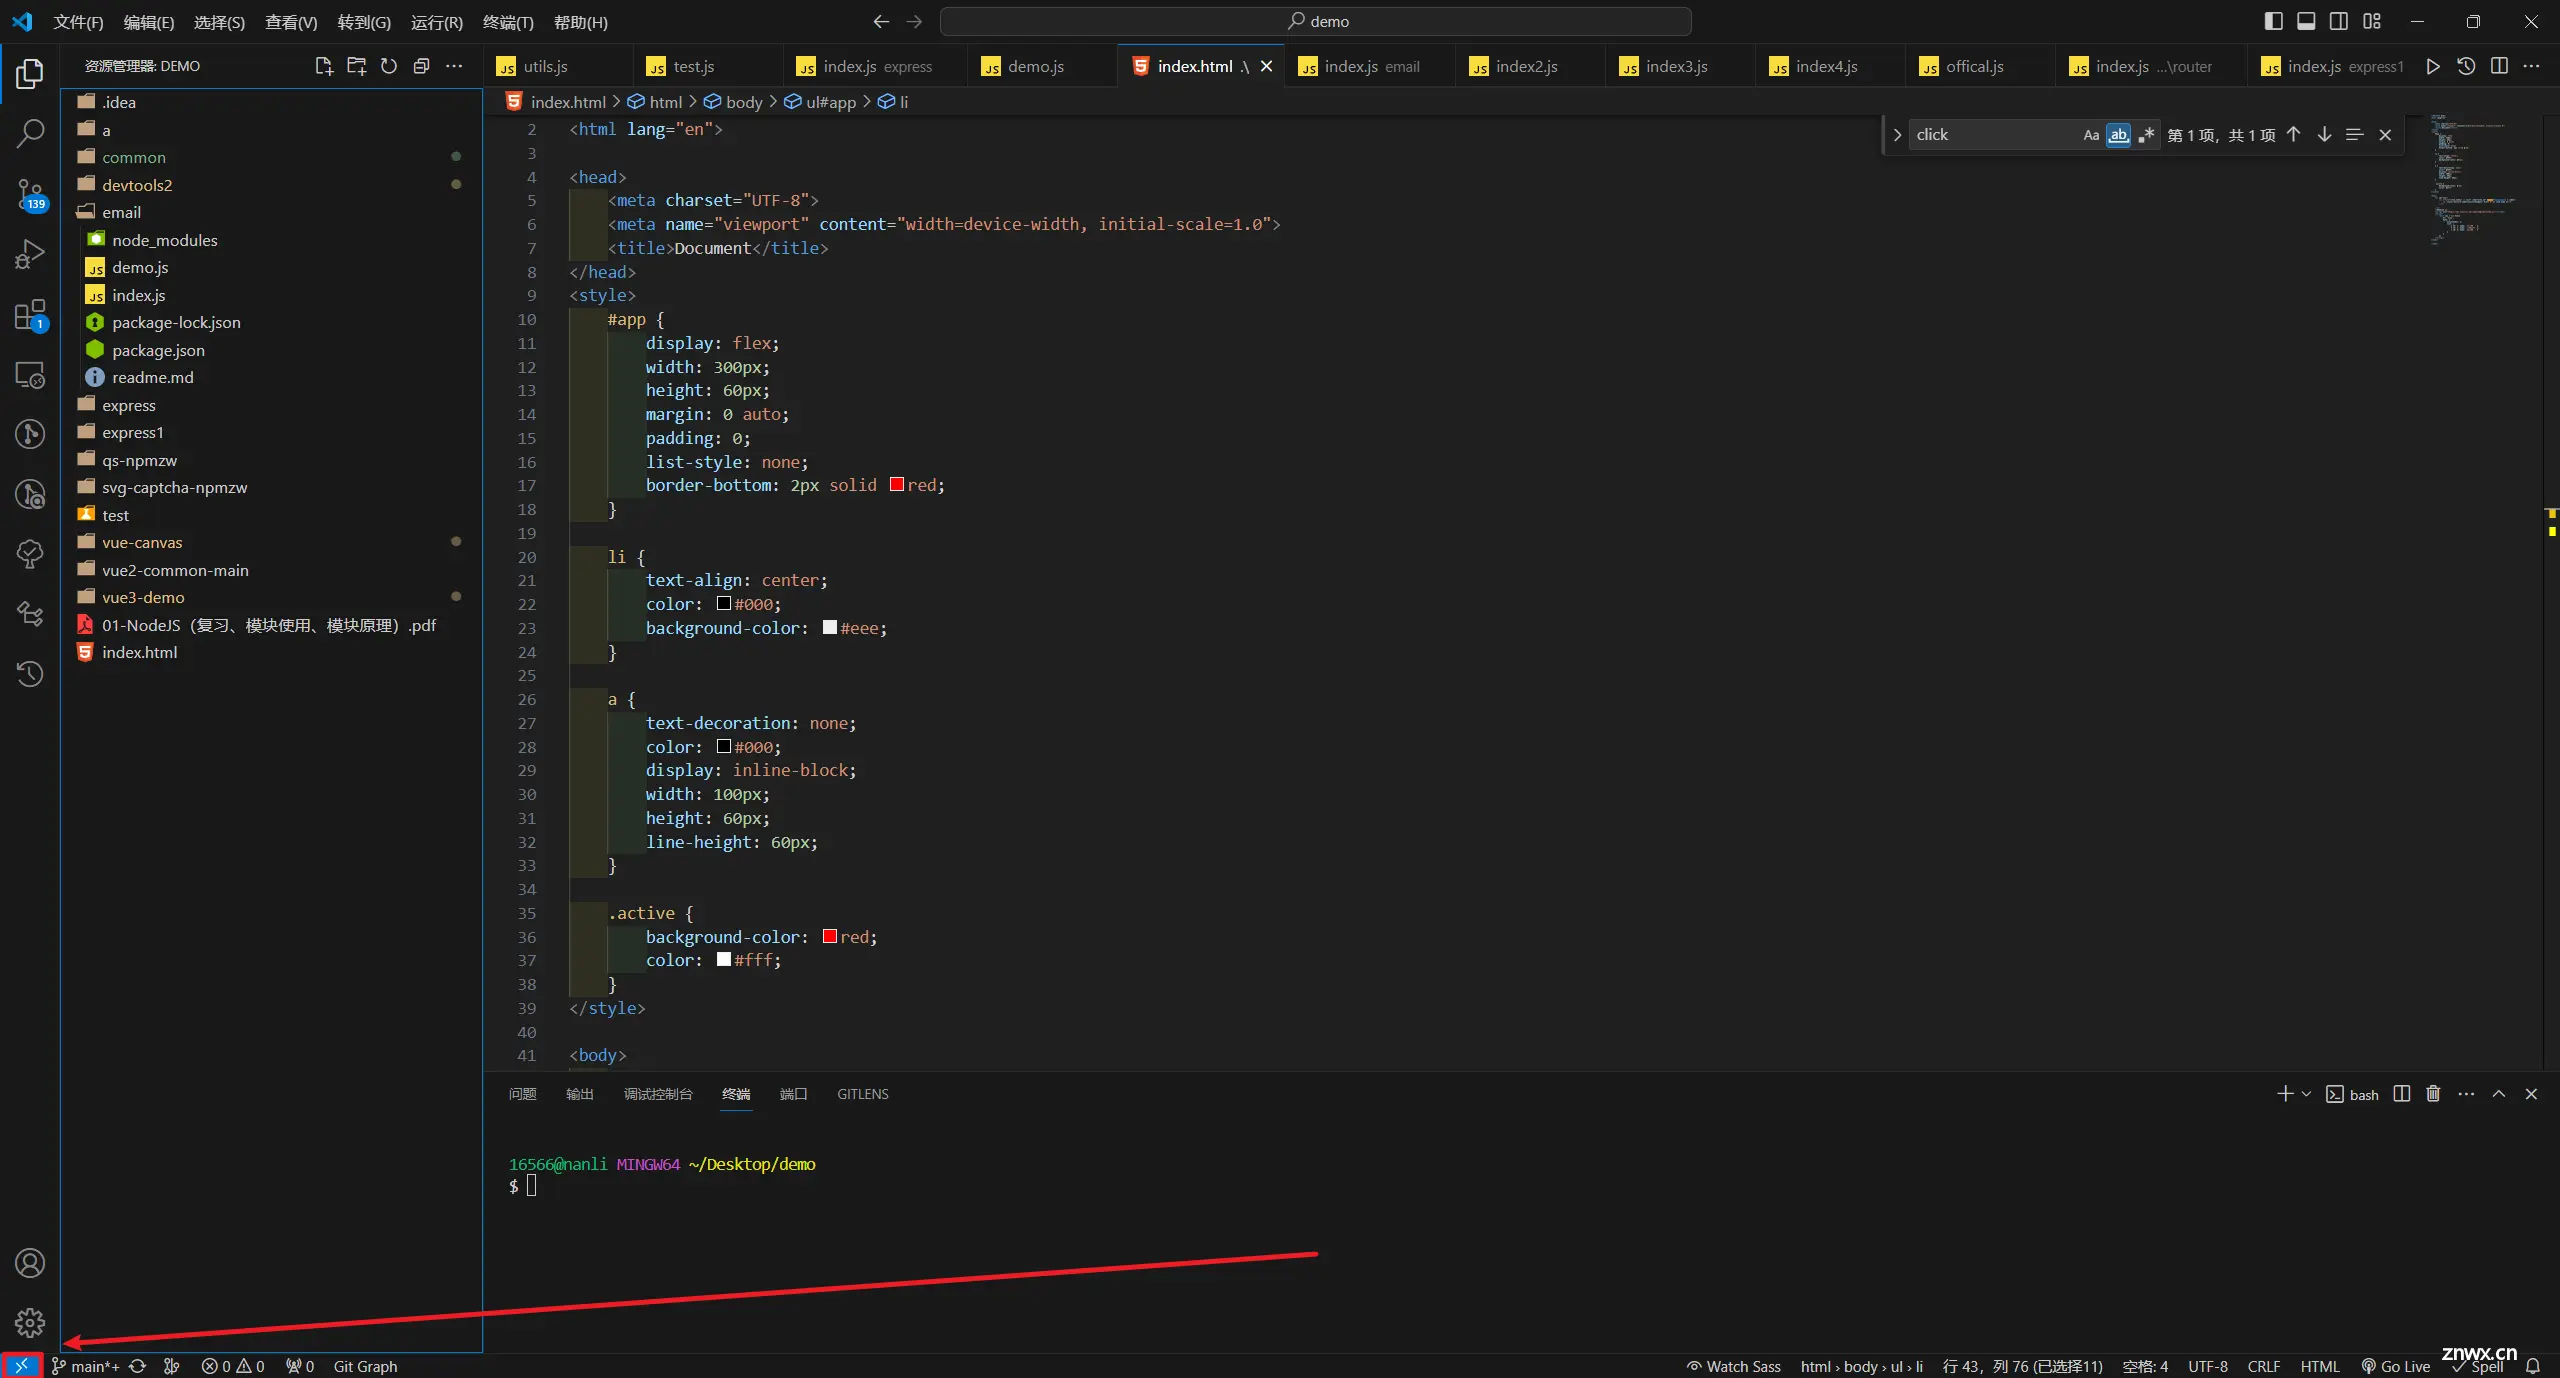Click the red swatch on border-bottom line
Viewport: 2560px width, 1378px height.
pyautogui.click(x=897, y=485)
